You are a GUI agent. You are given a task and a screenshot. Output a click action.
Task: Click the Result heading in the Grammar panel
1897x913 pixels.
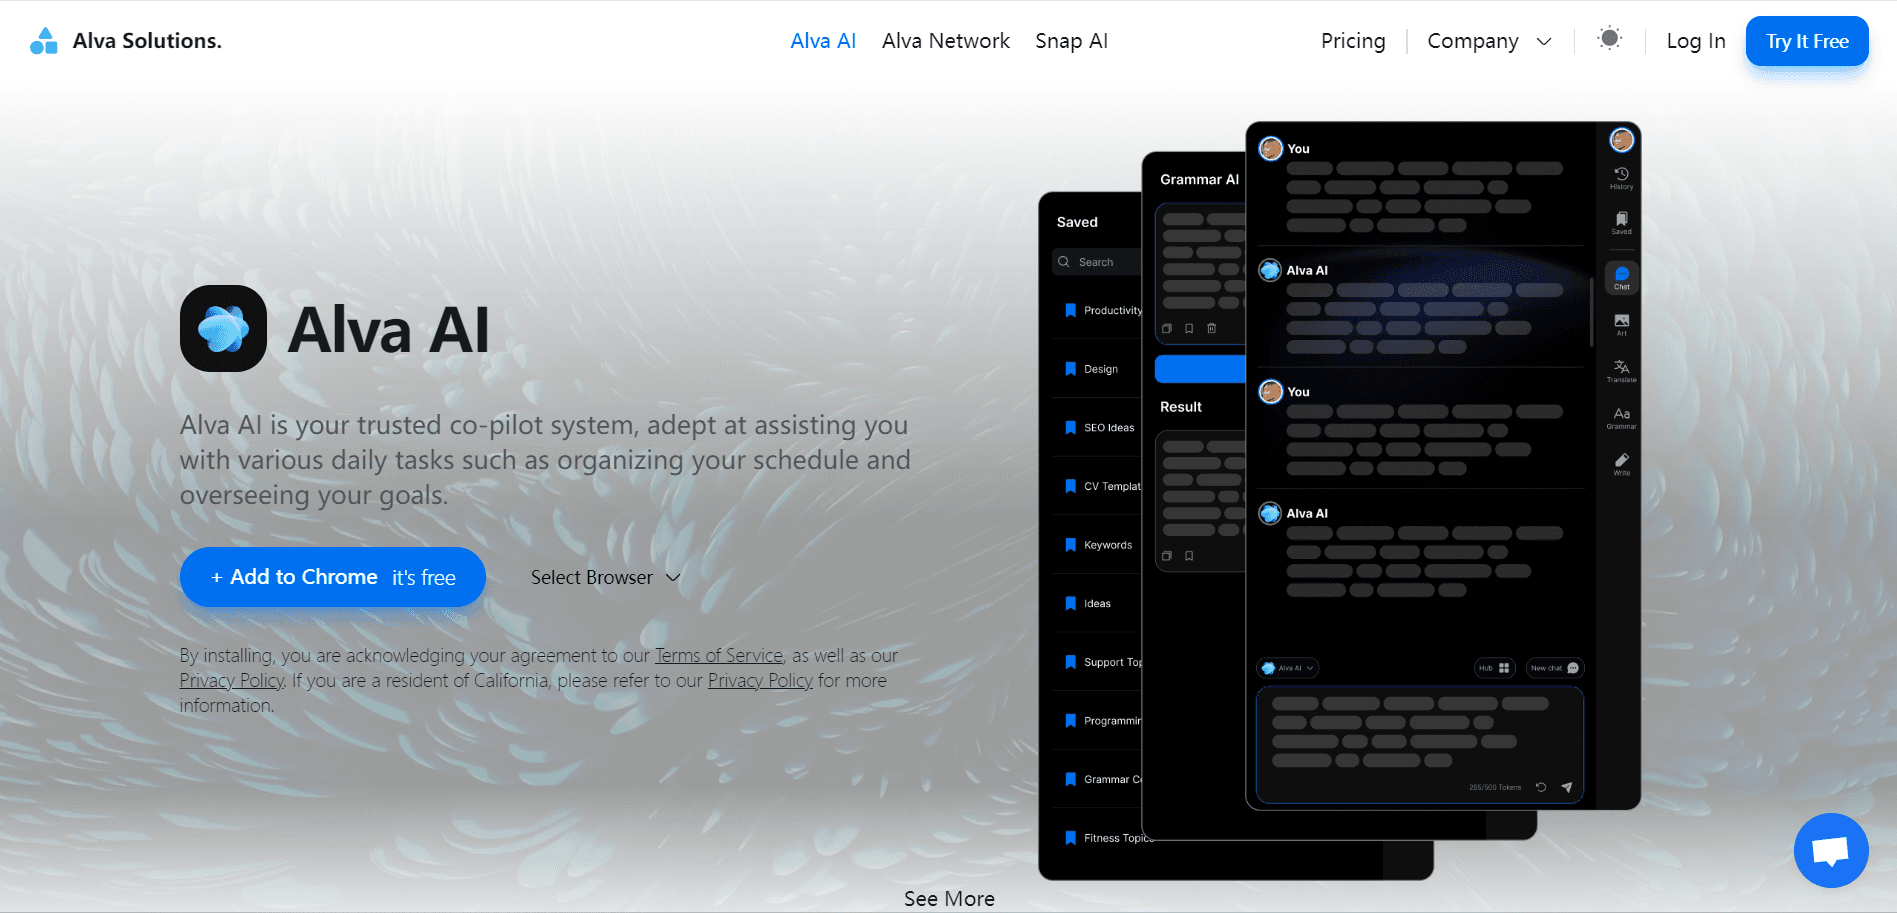(1181, 407)
